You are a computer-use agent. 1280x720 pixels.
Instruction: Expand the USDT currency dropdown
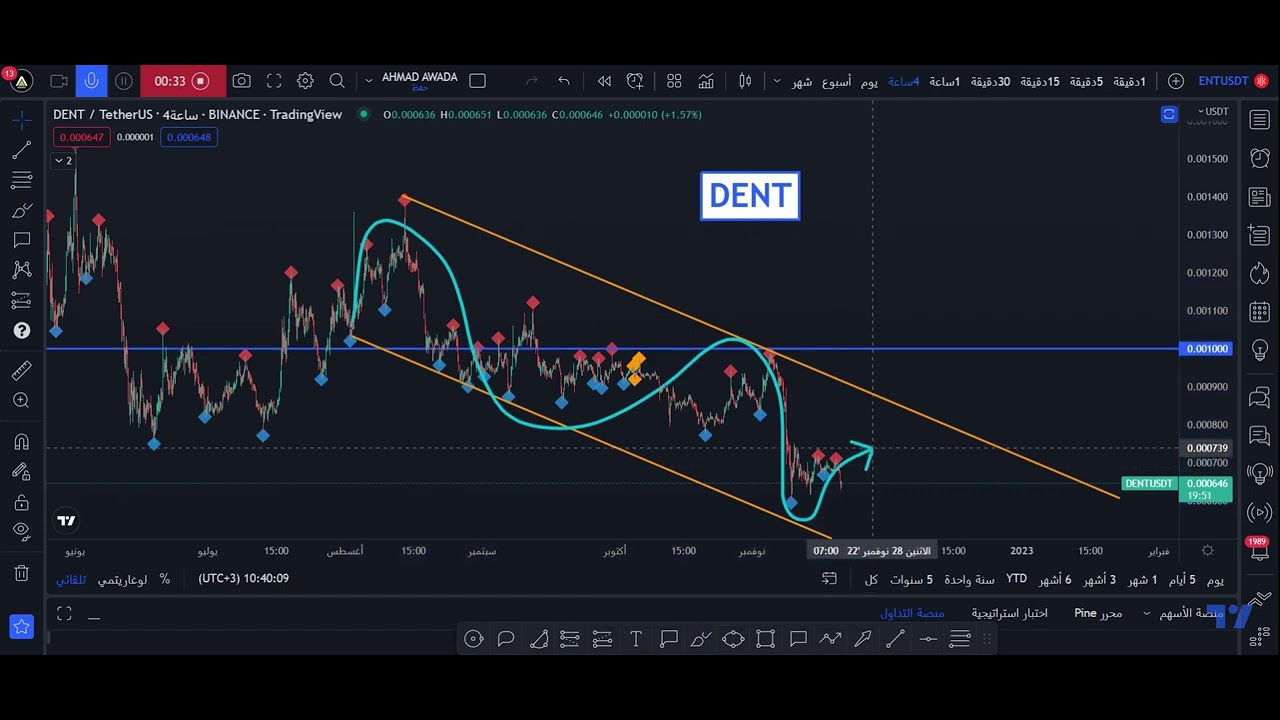coord(1214,112)
